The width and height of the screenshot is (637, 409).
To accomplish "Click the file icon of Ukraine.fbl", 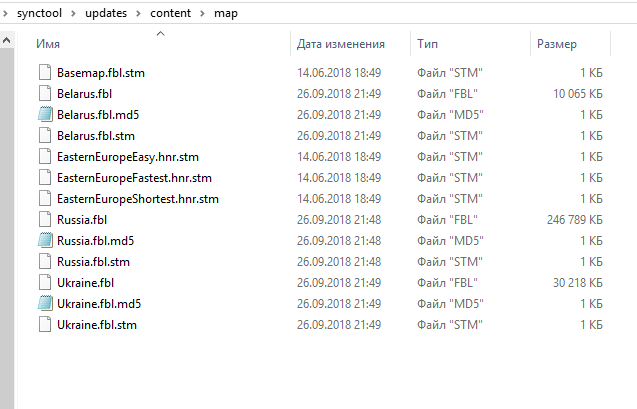I will tap(45, 283).
